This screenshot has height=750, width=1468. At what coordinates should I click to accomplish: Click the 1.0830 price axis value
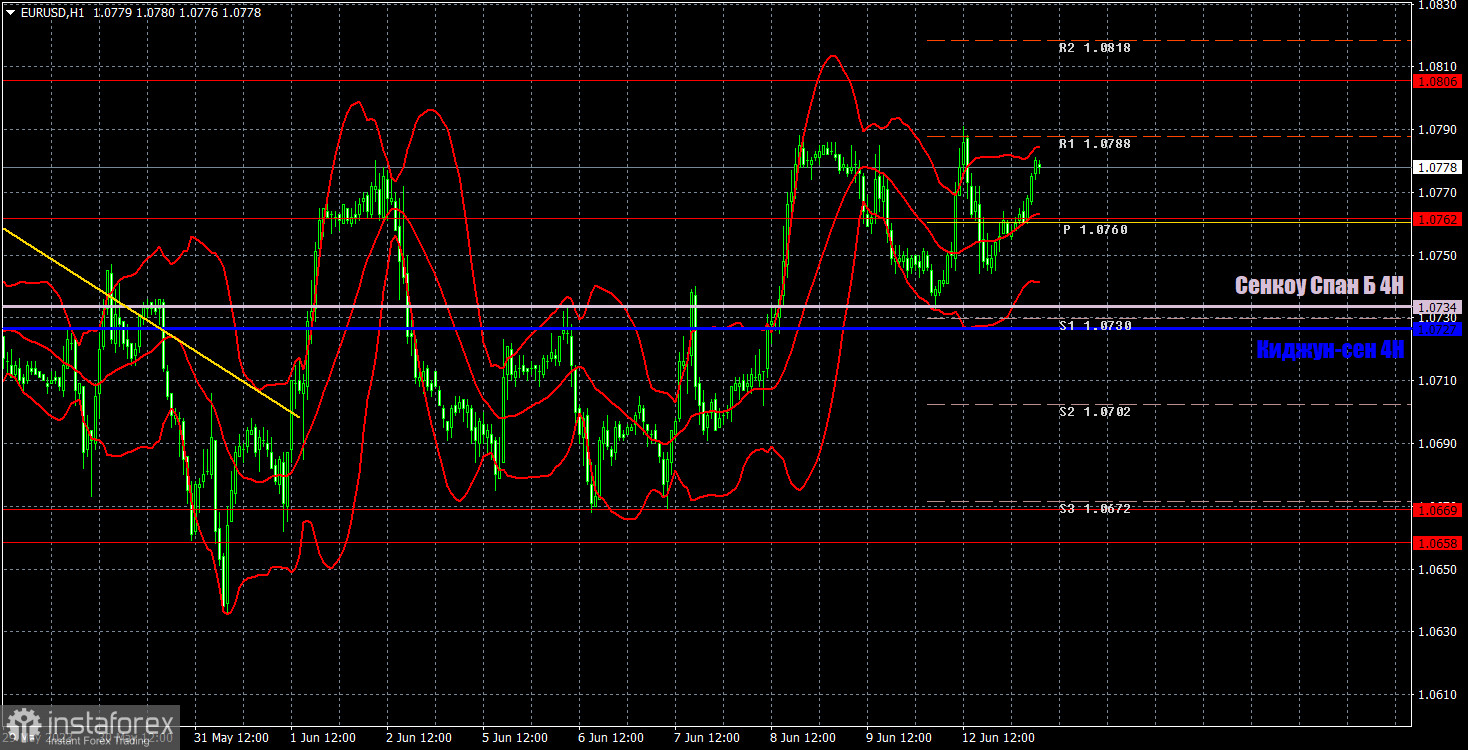[1438, 5]
